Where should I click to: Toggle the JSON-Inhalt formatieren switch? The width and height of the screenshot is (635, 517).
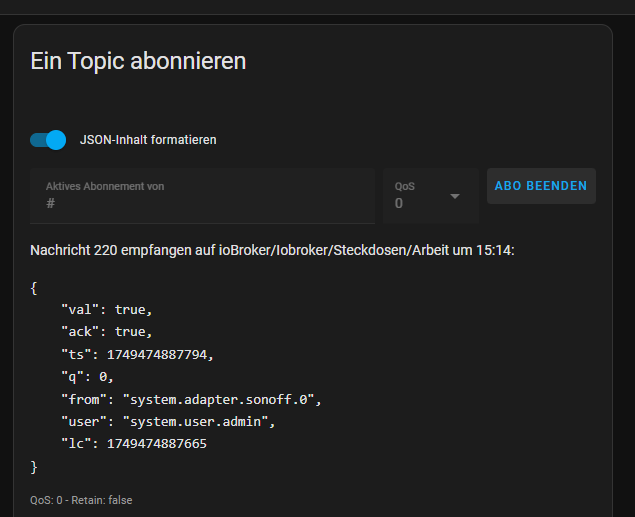(48, 140)
